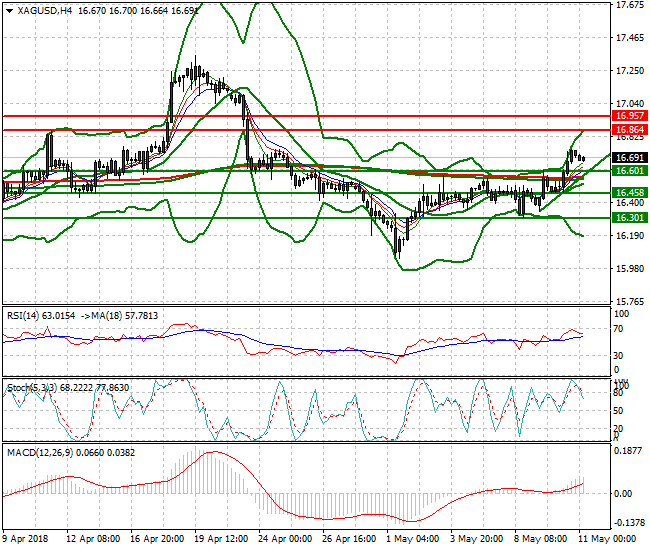This screenshot has width=650, height=550.
Task: Click the -0.1378 value on MACD scale
Action: [x=628, y=523]
